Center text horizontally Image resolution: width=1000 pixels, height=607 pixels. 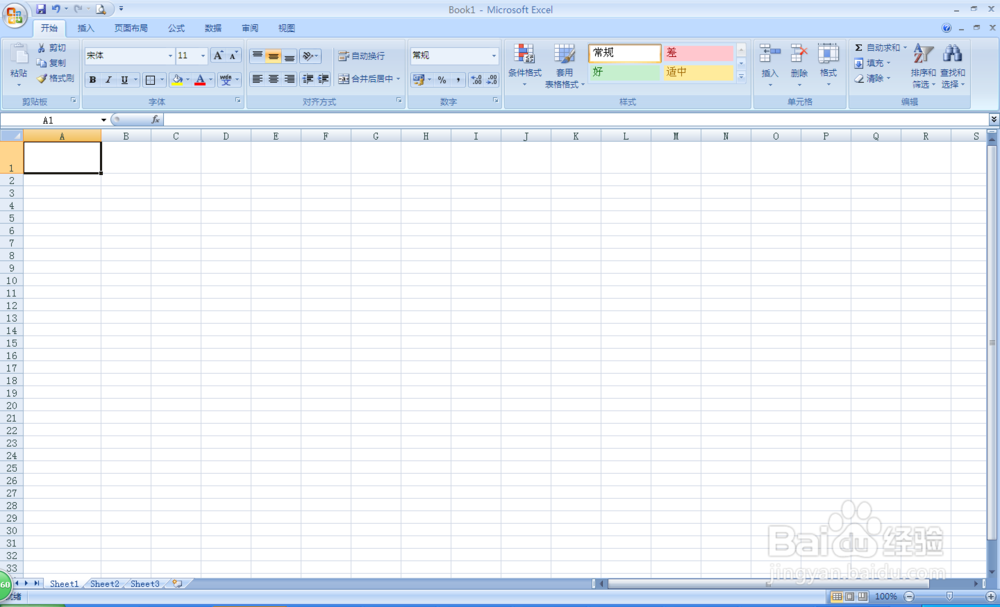273,79
